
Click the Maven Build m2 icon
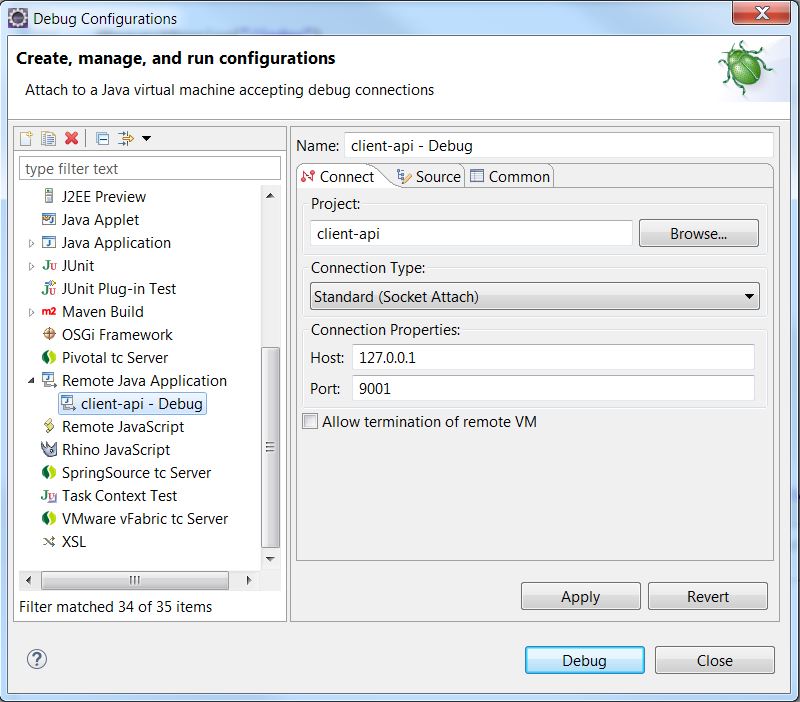coord(49,311)
